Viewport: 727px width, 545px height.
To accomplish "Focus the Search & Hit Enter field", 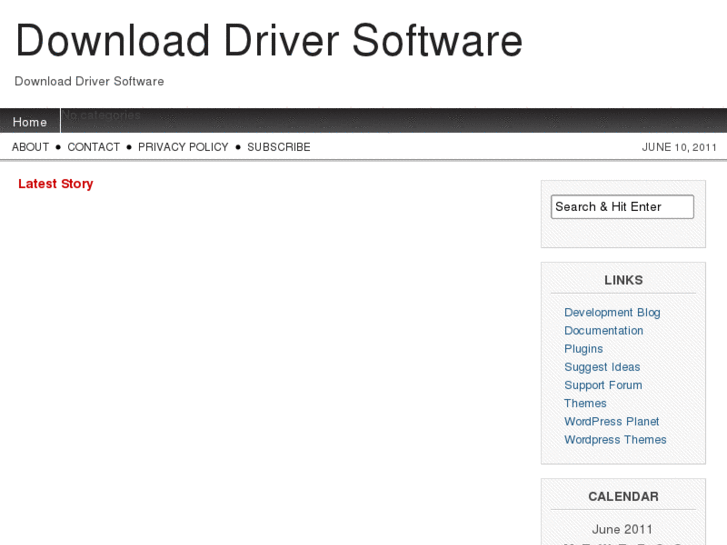I will click(622, 206).
